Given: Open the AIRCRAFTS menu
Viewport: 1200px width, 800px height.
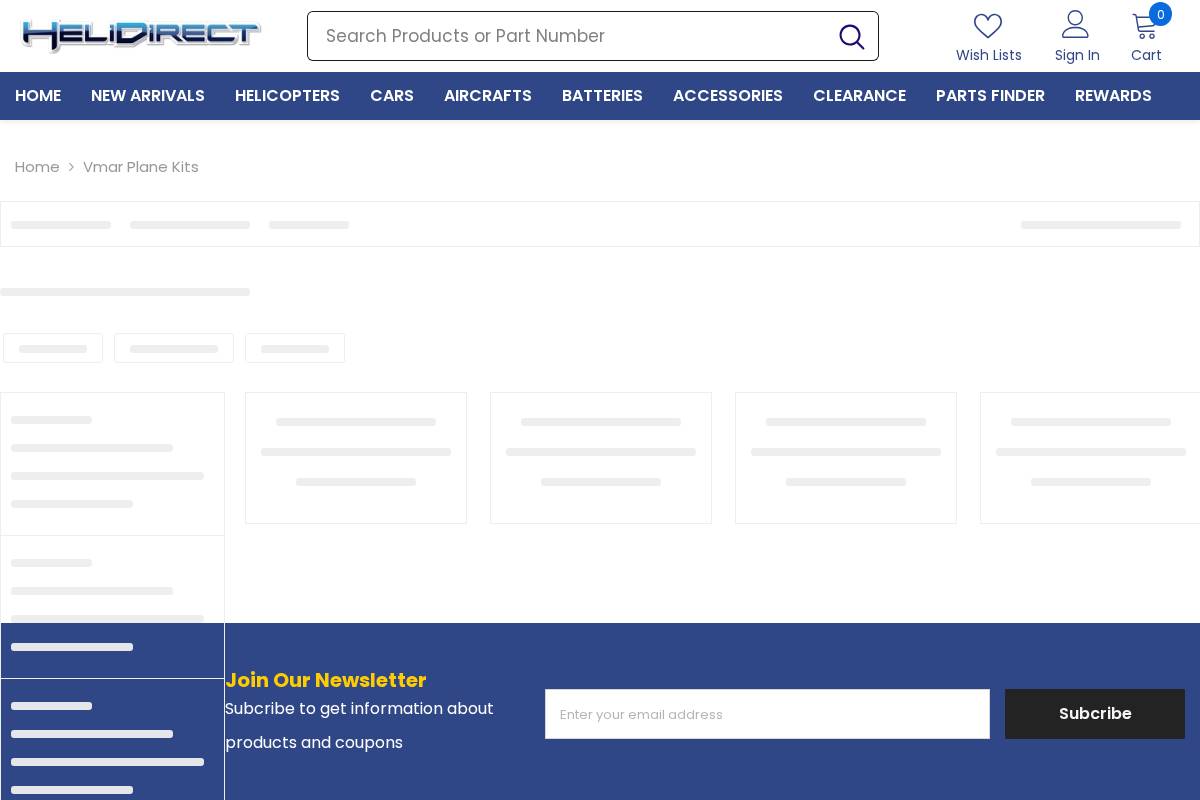Looking at the screenshot, I should pos(487,95).
